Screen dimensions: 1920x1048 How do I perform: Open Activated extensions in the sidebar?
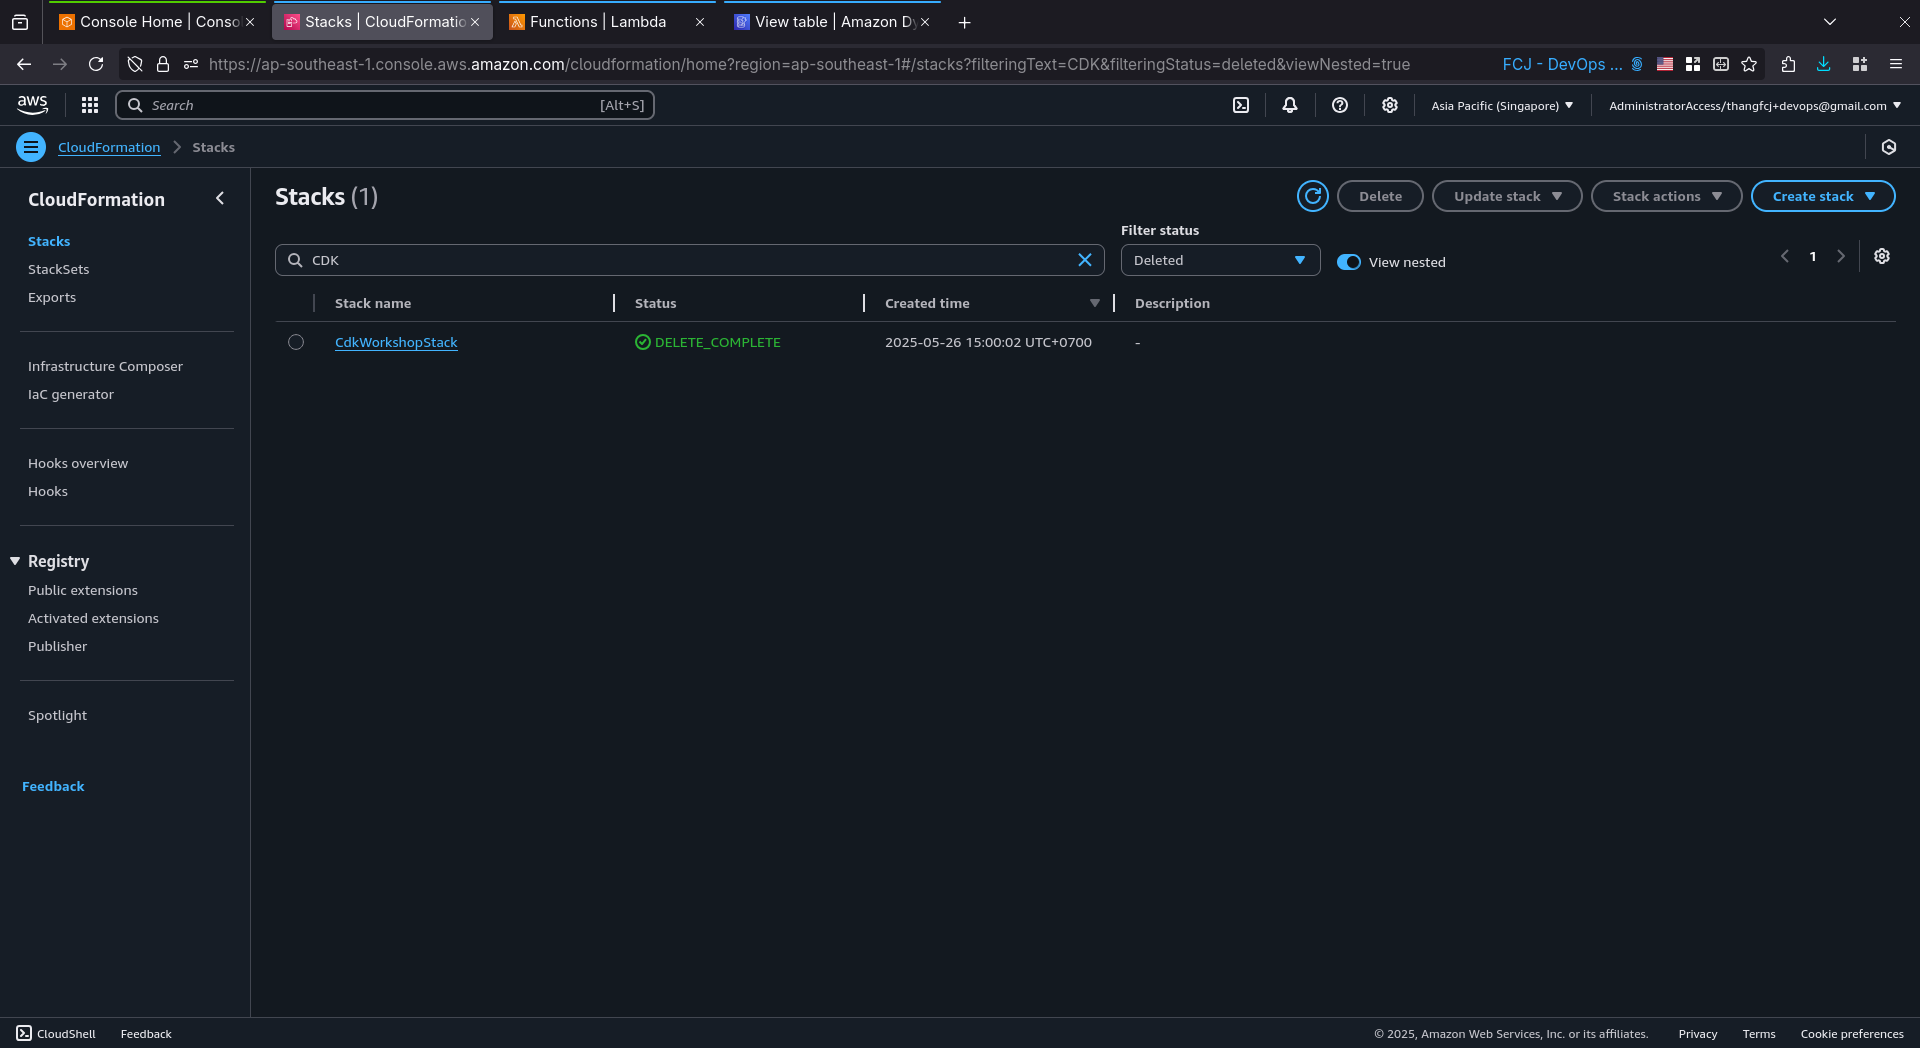[x=93, y=618]
